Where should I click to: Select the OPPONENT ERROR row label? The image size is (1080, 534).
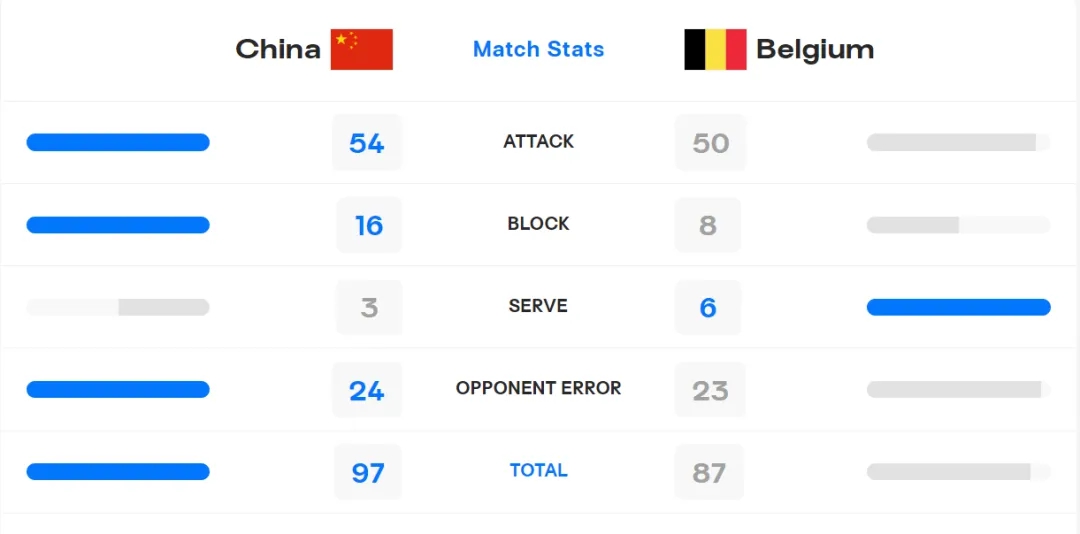click(x=538, y=388)
